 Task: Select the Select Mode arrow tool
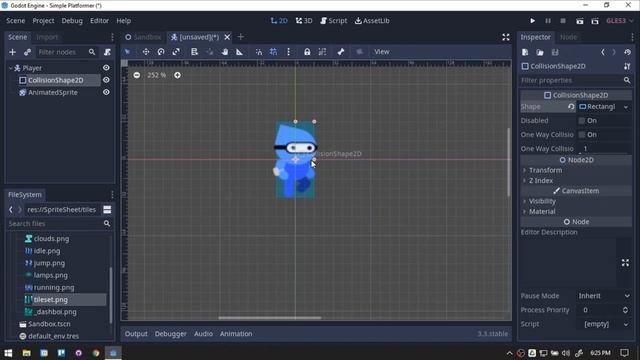[127, 52]
